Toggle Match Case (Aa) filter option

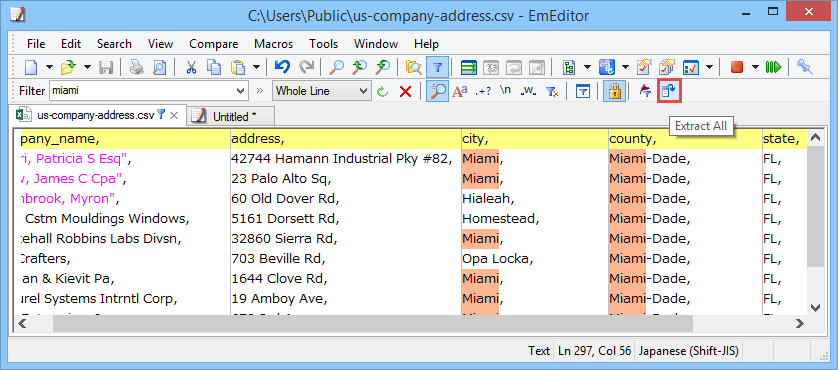[460, 91]
